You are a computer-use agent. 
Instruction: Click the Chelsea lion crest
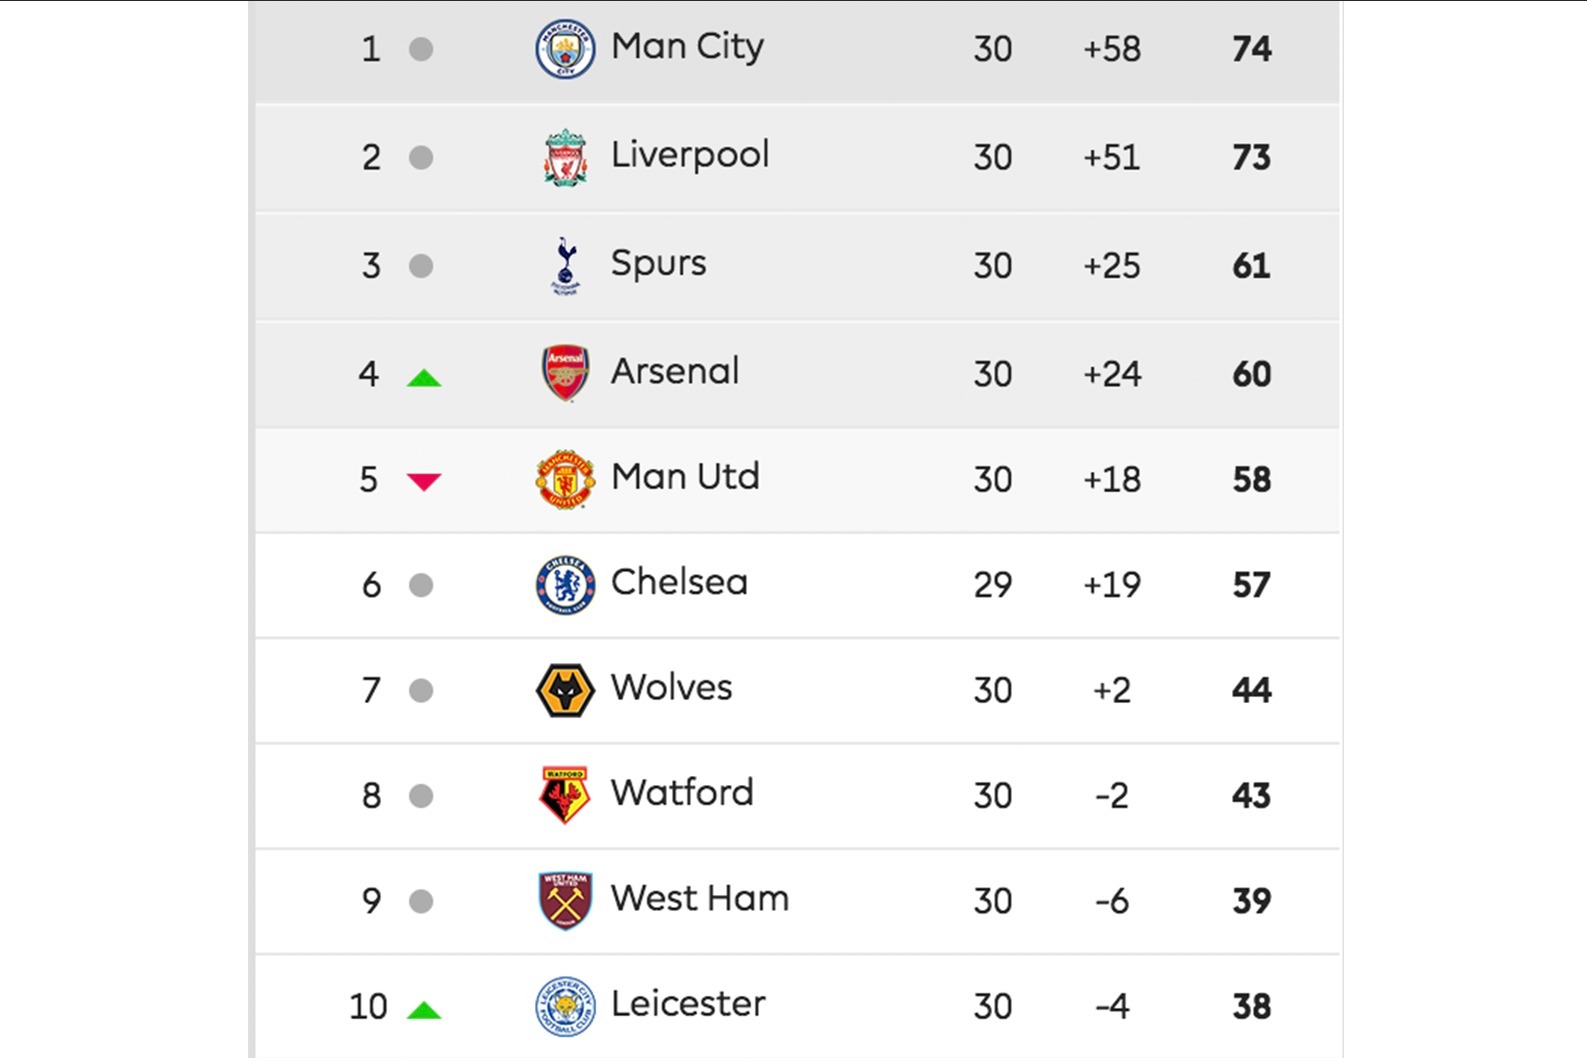[565, 585]
